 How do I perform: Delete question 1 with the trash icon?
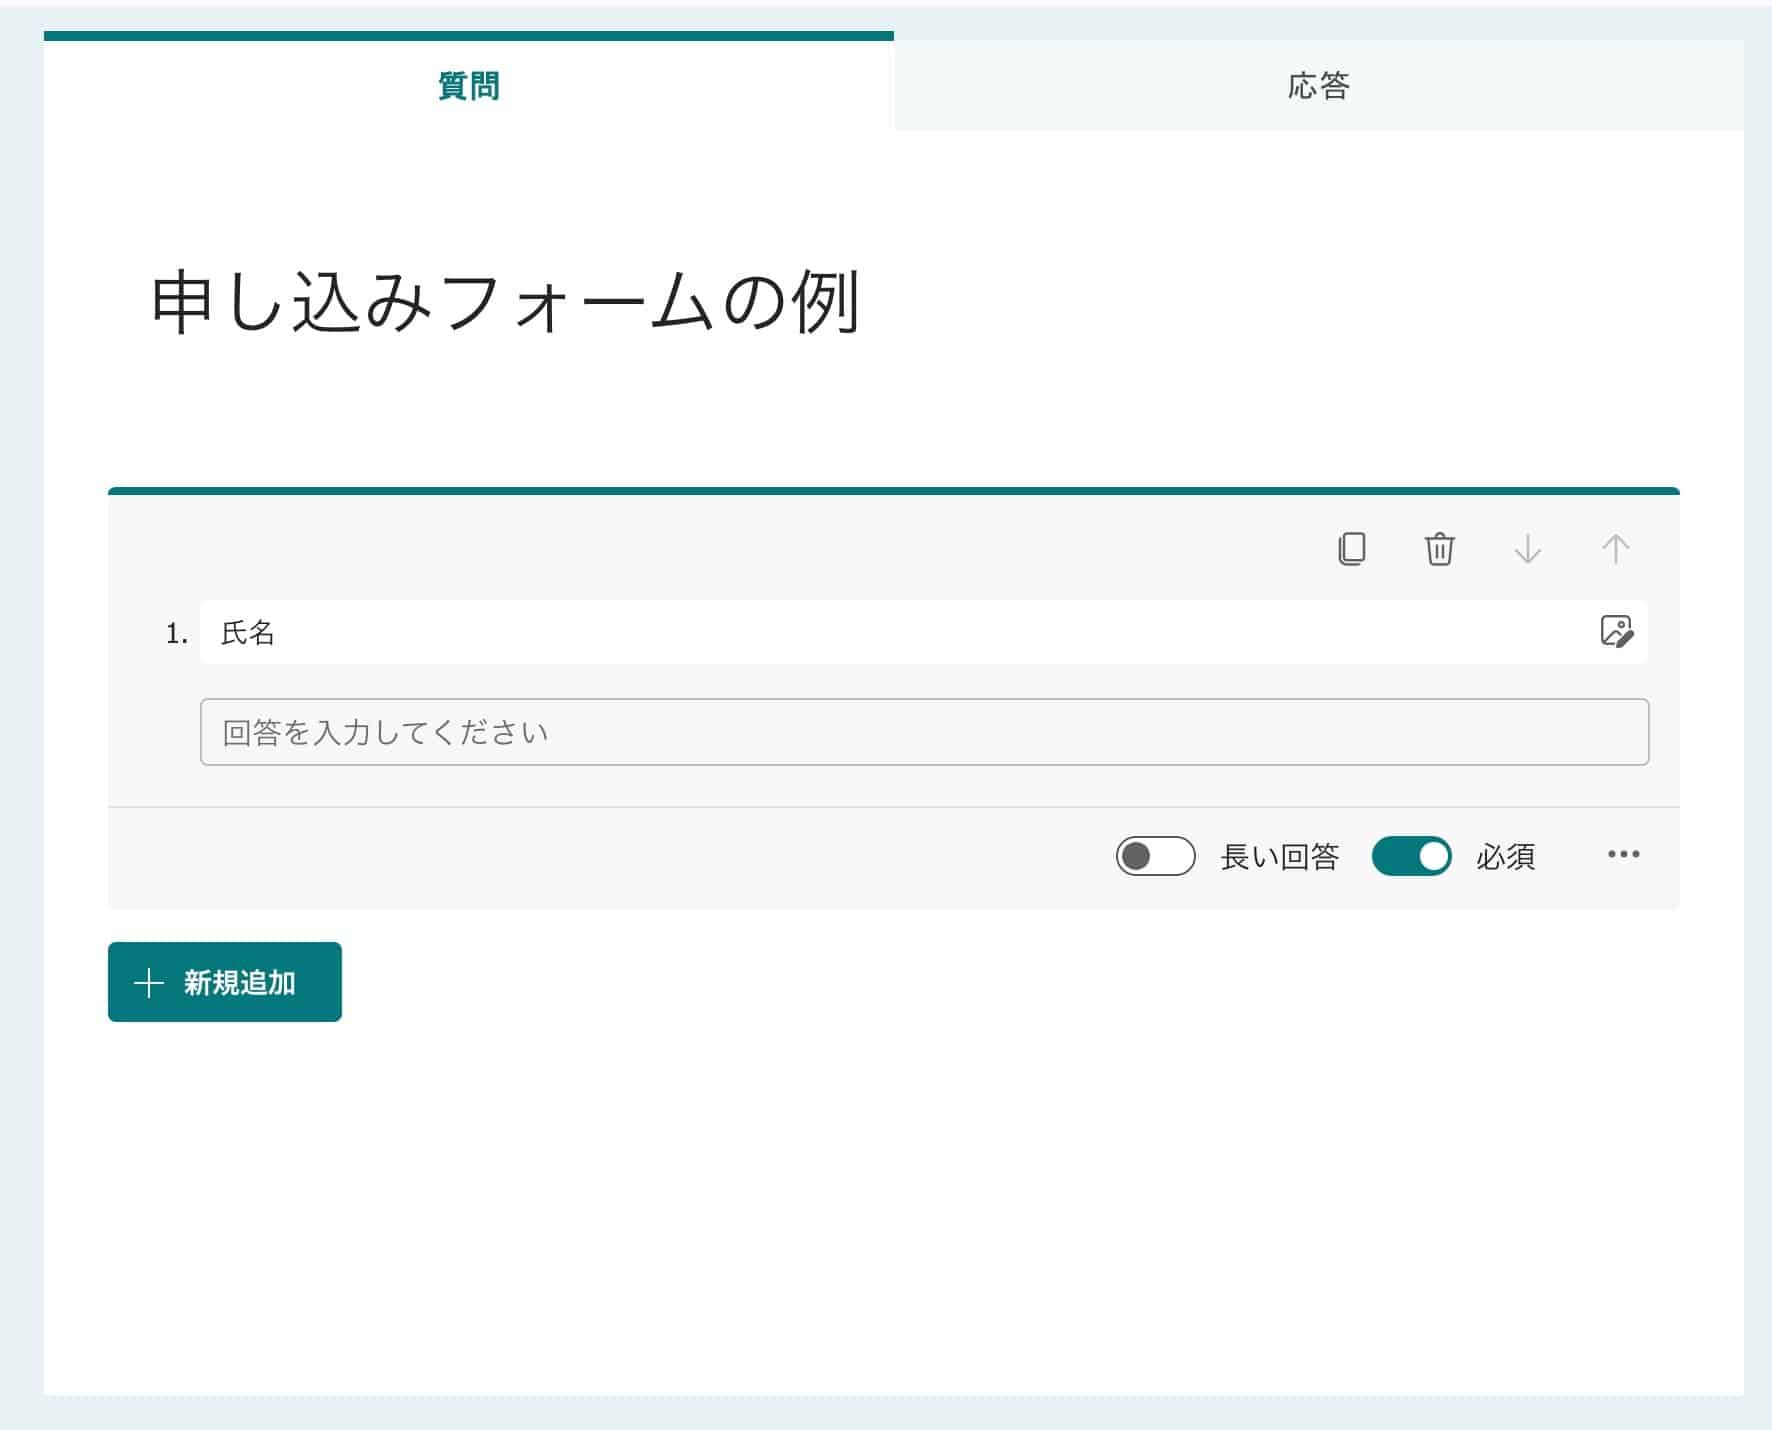click(1438, 548)
